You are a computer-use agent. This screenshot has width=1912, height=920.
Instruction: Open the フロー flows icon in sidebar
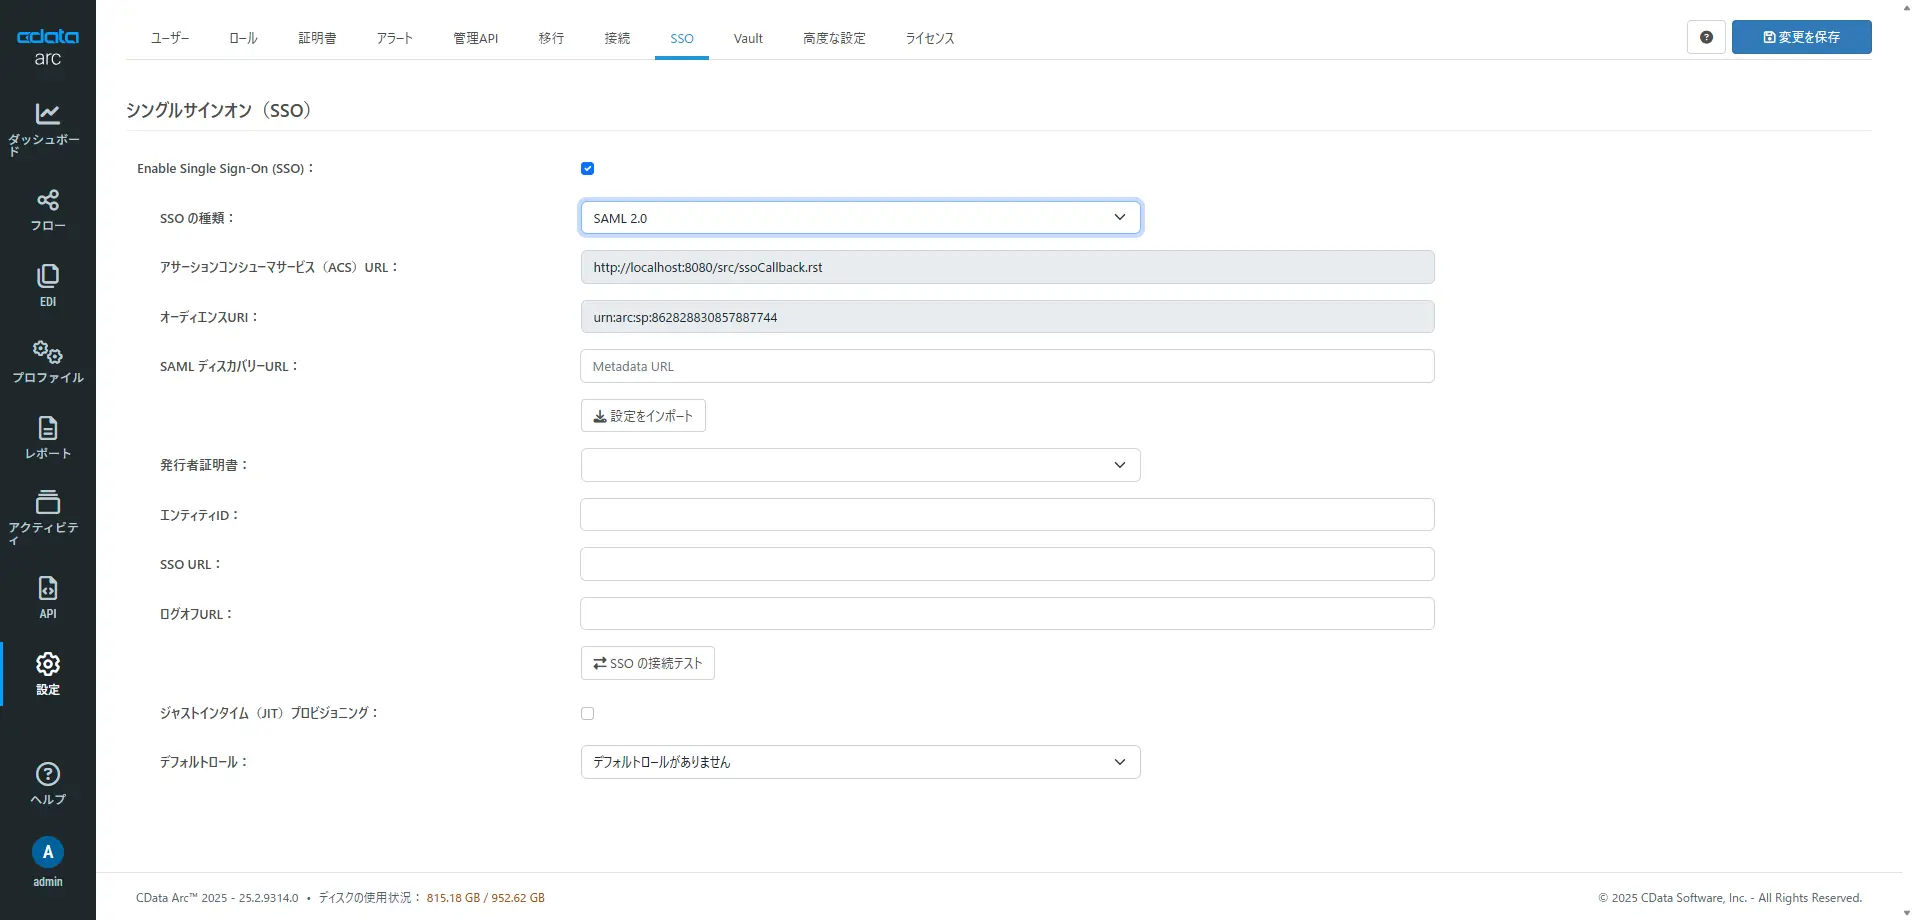click(x=47, y=201)
